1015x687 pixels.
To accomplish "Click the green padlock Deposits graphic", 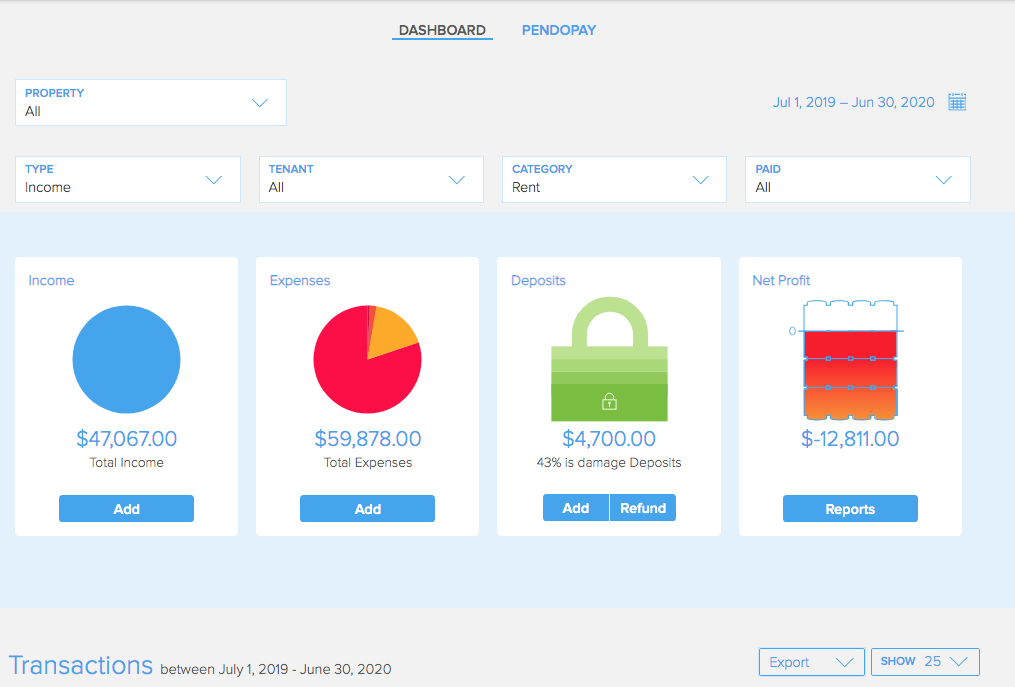I will 609,359.
